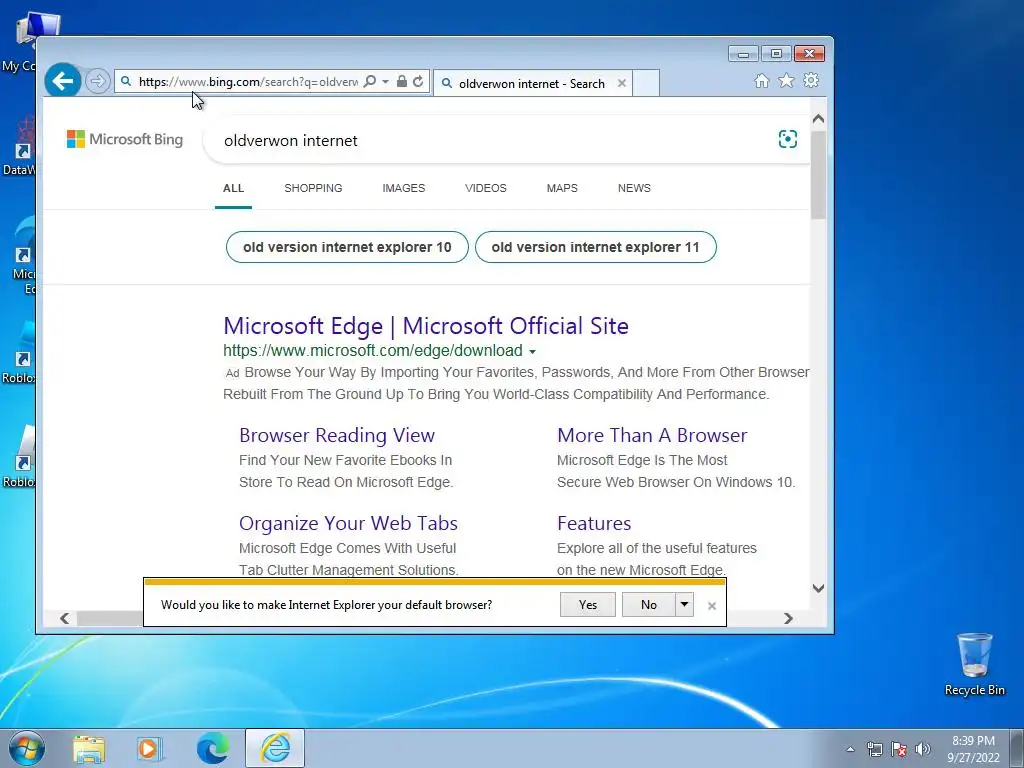The image size is (1024, 768).
Task: Open Bing visual search camera icon
Action: click(788, 139)
